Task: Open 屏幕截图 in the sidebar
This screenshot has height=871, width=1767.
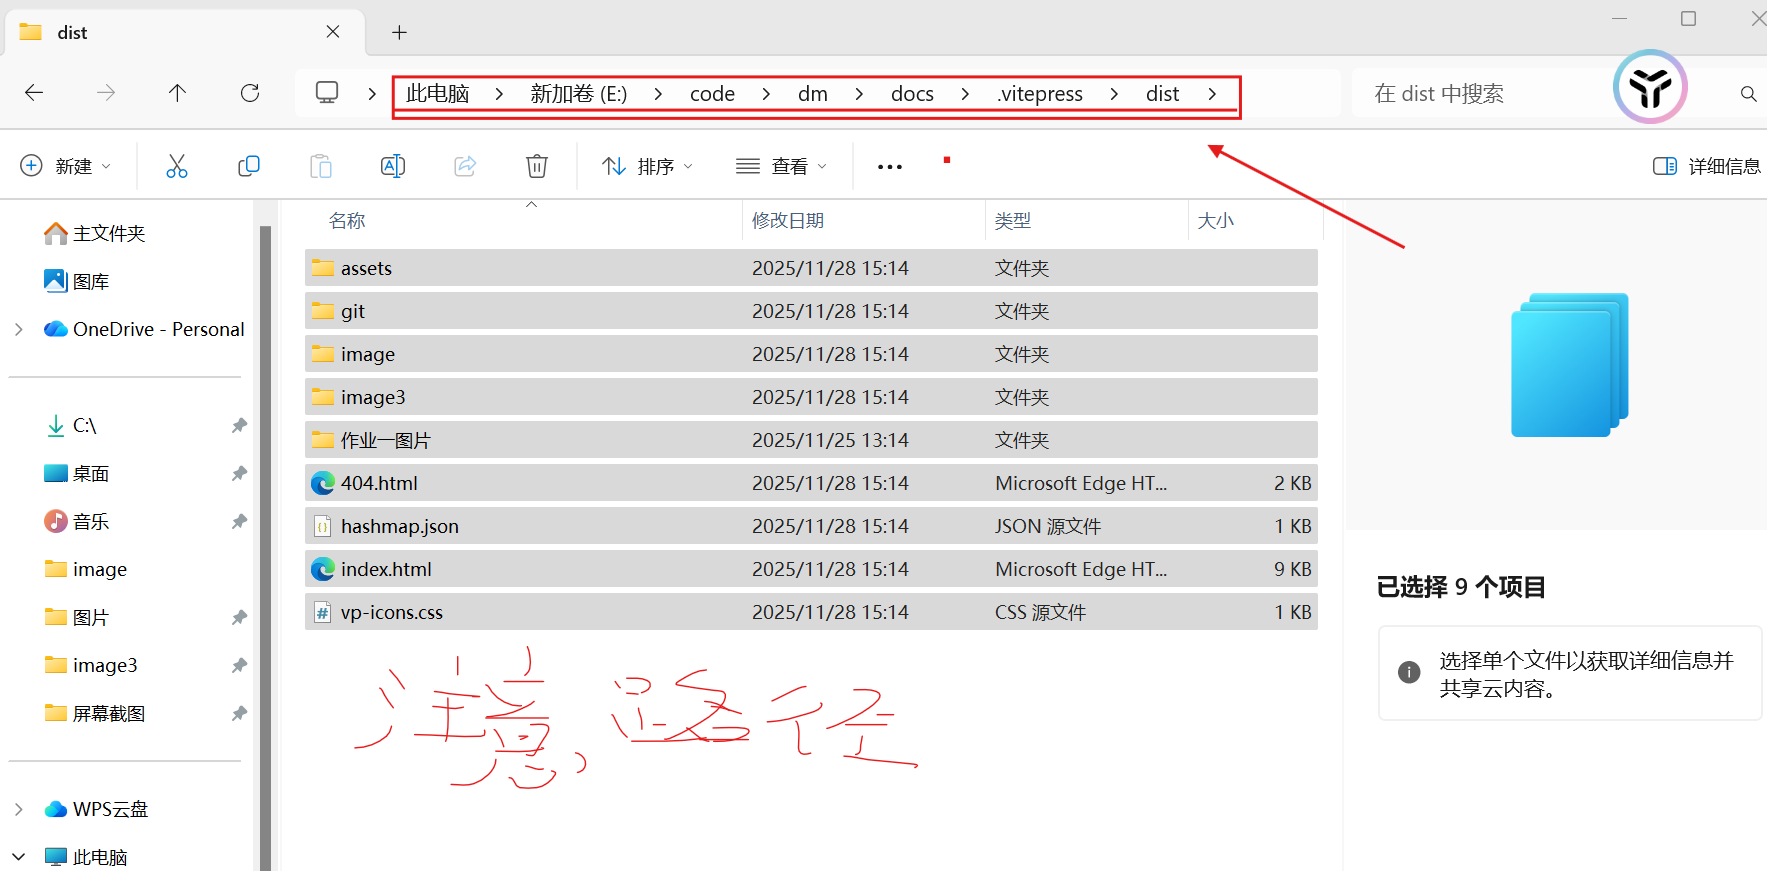Action: 95,713
